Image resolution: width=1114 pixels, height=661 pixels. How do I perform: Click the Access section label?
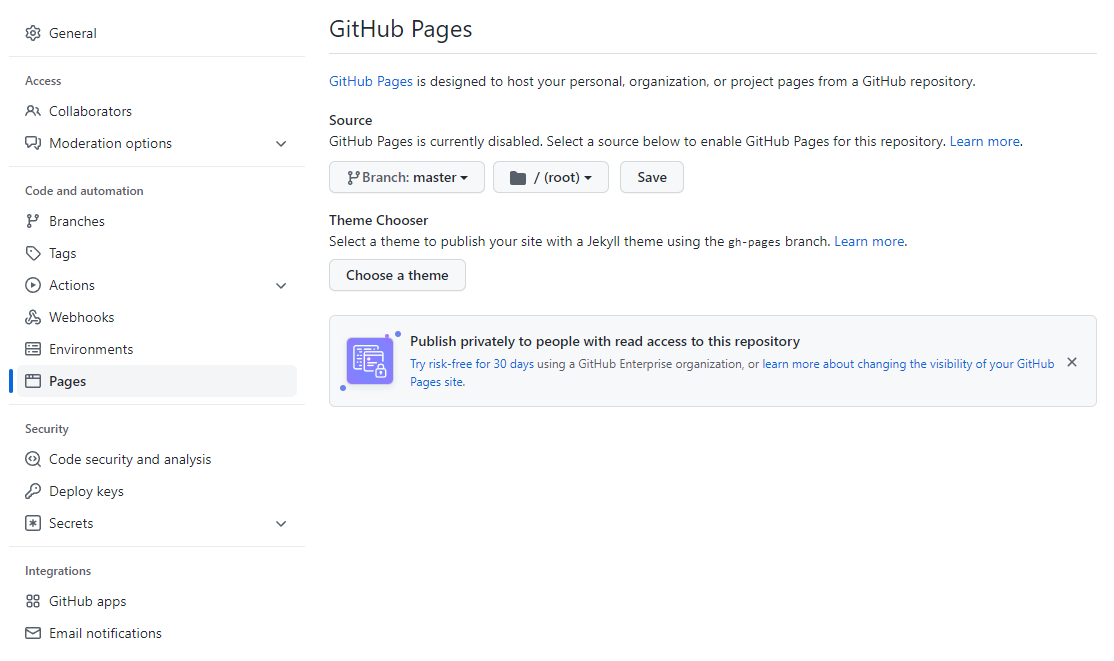click(x=43, y=81)
